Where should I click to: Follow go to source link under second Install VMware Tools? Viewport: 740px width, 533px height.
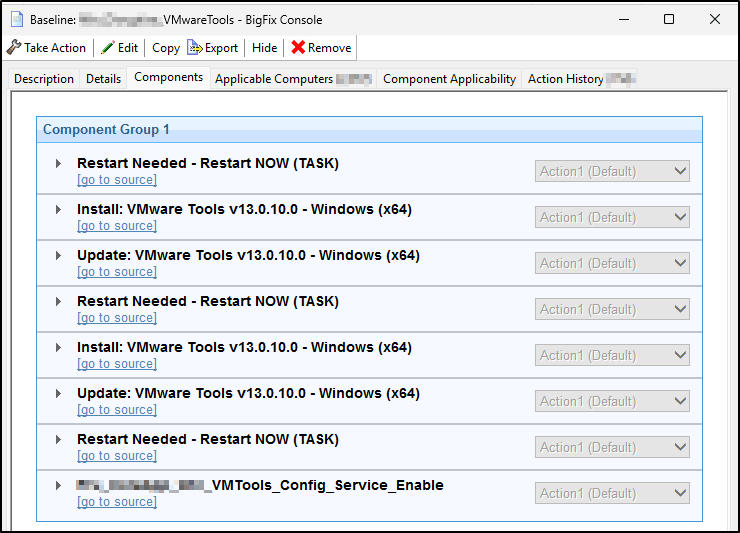pos(116,364)
